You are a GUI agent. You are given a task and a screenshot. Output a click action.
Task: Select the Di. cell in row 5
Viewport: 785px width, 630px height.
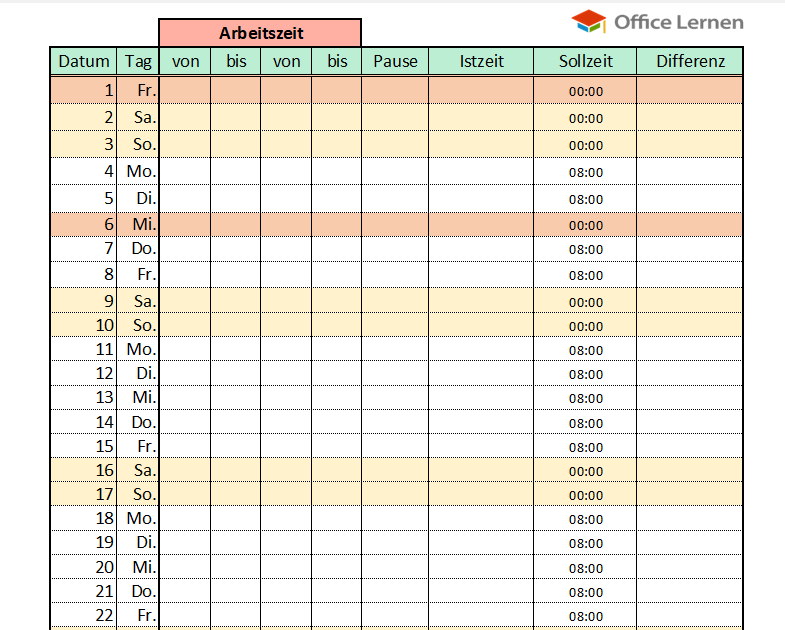138,198
